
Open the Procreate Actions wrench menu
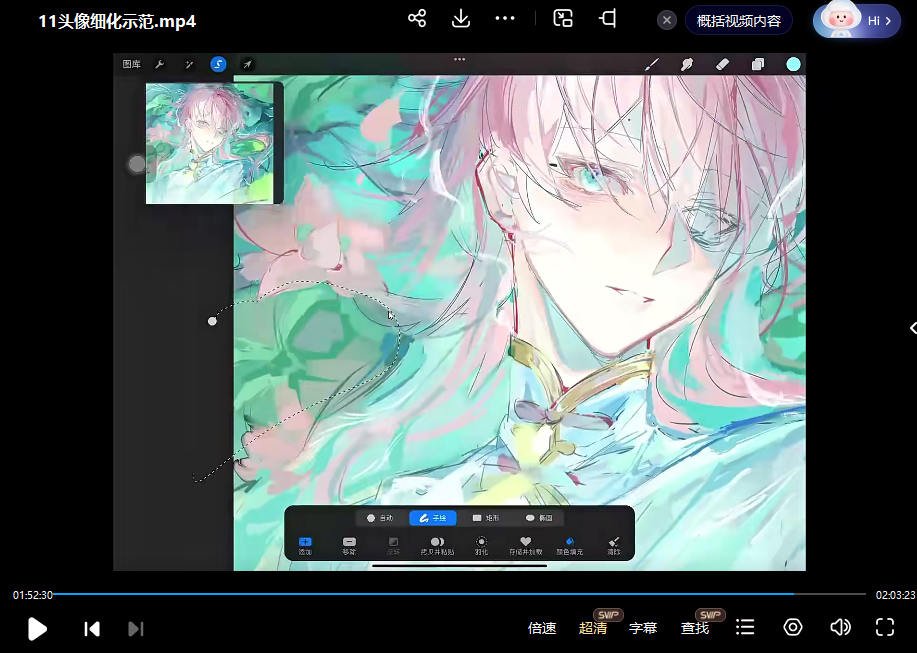coord(159,64)
